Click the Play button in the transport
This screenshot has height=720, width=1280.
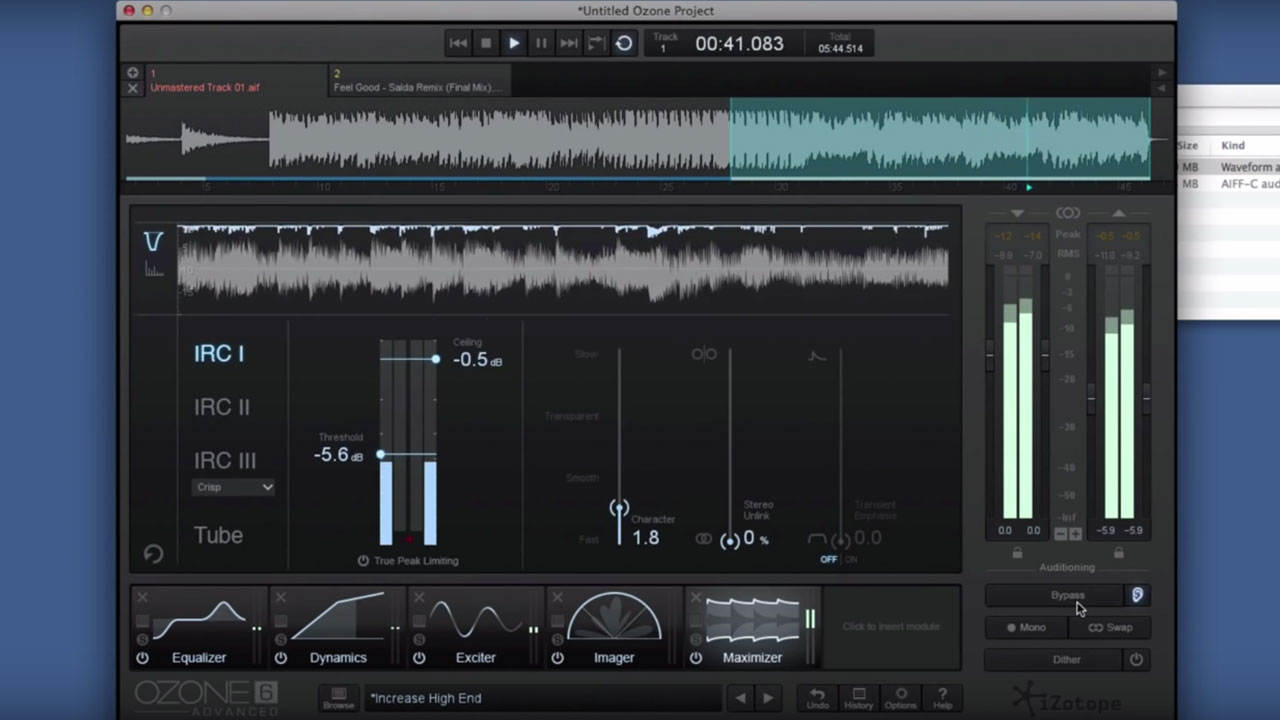coord(514,43)
